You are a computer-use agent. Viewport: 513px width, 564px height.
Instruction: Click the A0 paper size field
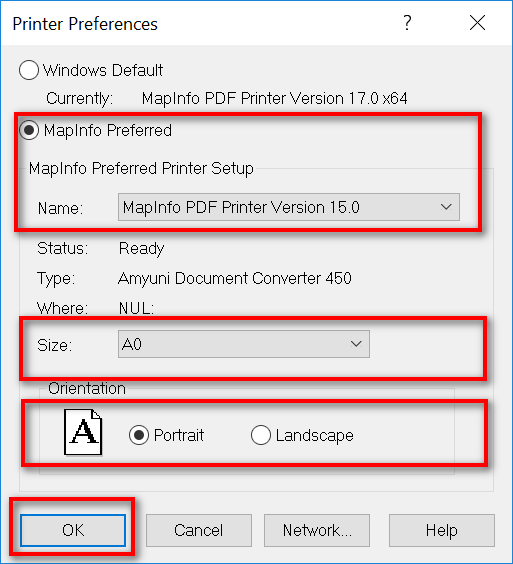point(244,344)
